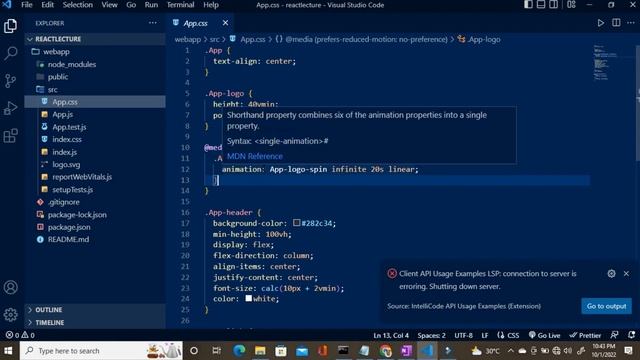Split the editor right
The width and height of the screenshot is (640, 360).
(x=616, y=23)
